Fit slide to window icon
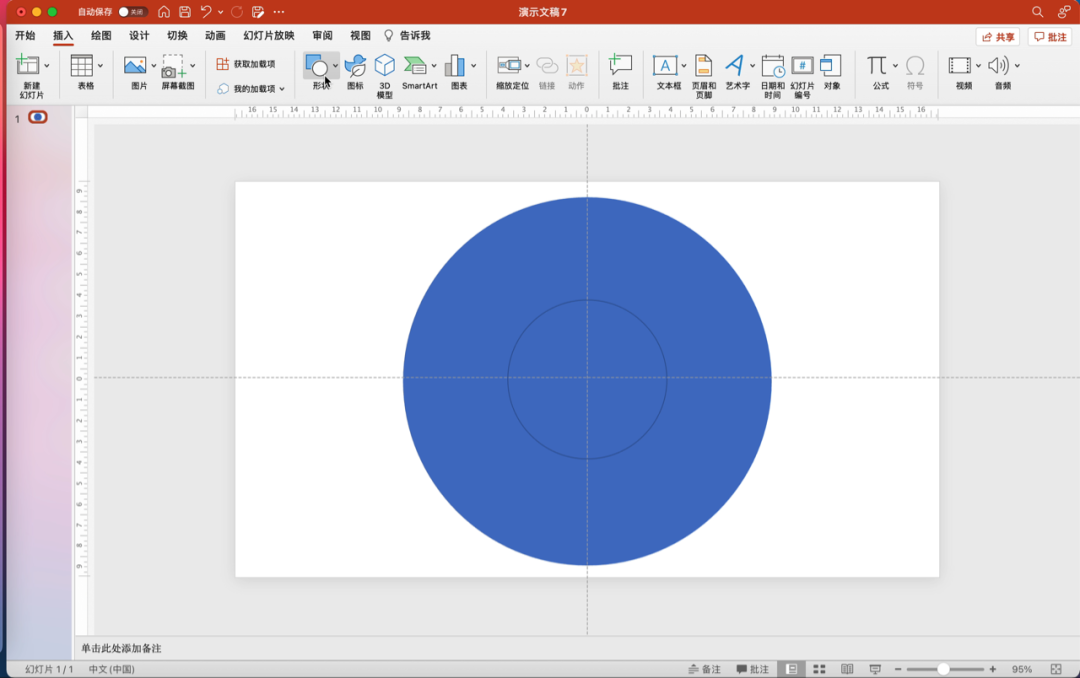 pyautogui.click(x=1056, y=669)
